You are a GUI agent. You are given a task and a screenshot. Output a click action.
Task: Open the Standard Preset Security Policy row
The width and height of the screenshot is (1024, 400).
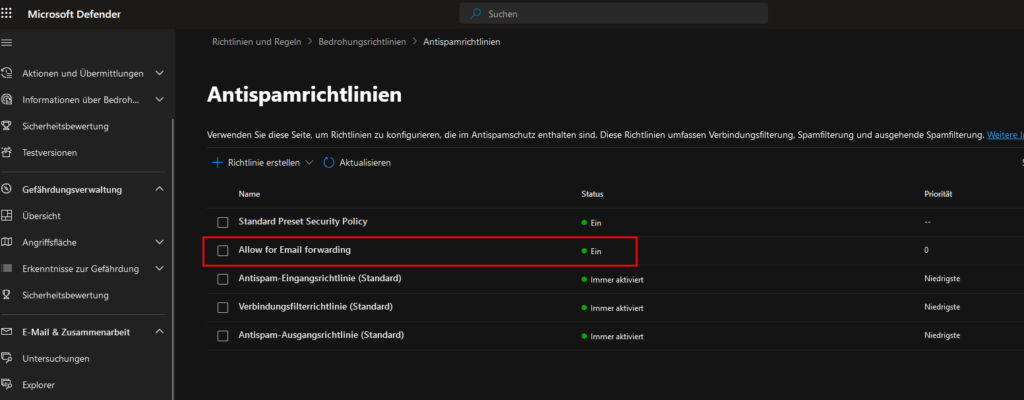pyautogui.click(x=303, y=222)
